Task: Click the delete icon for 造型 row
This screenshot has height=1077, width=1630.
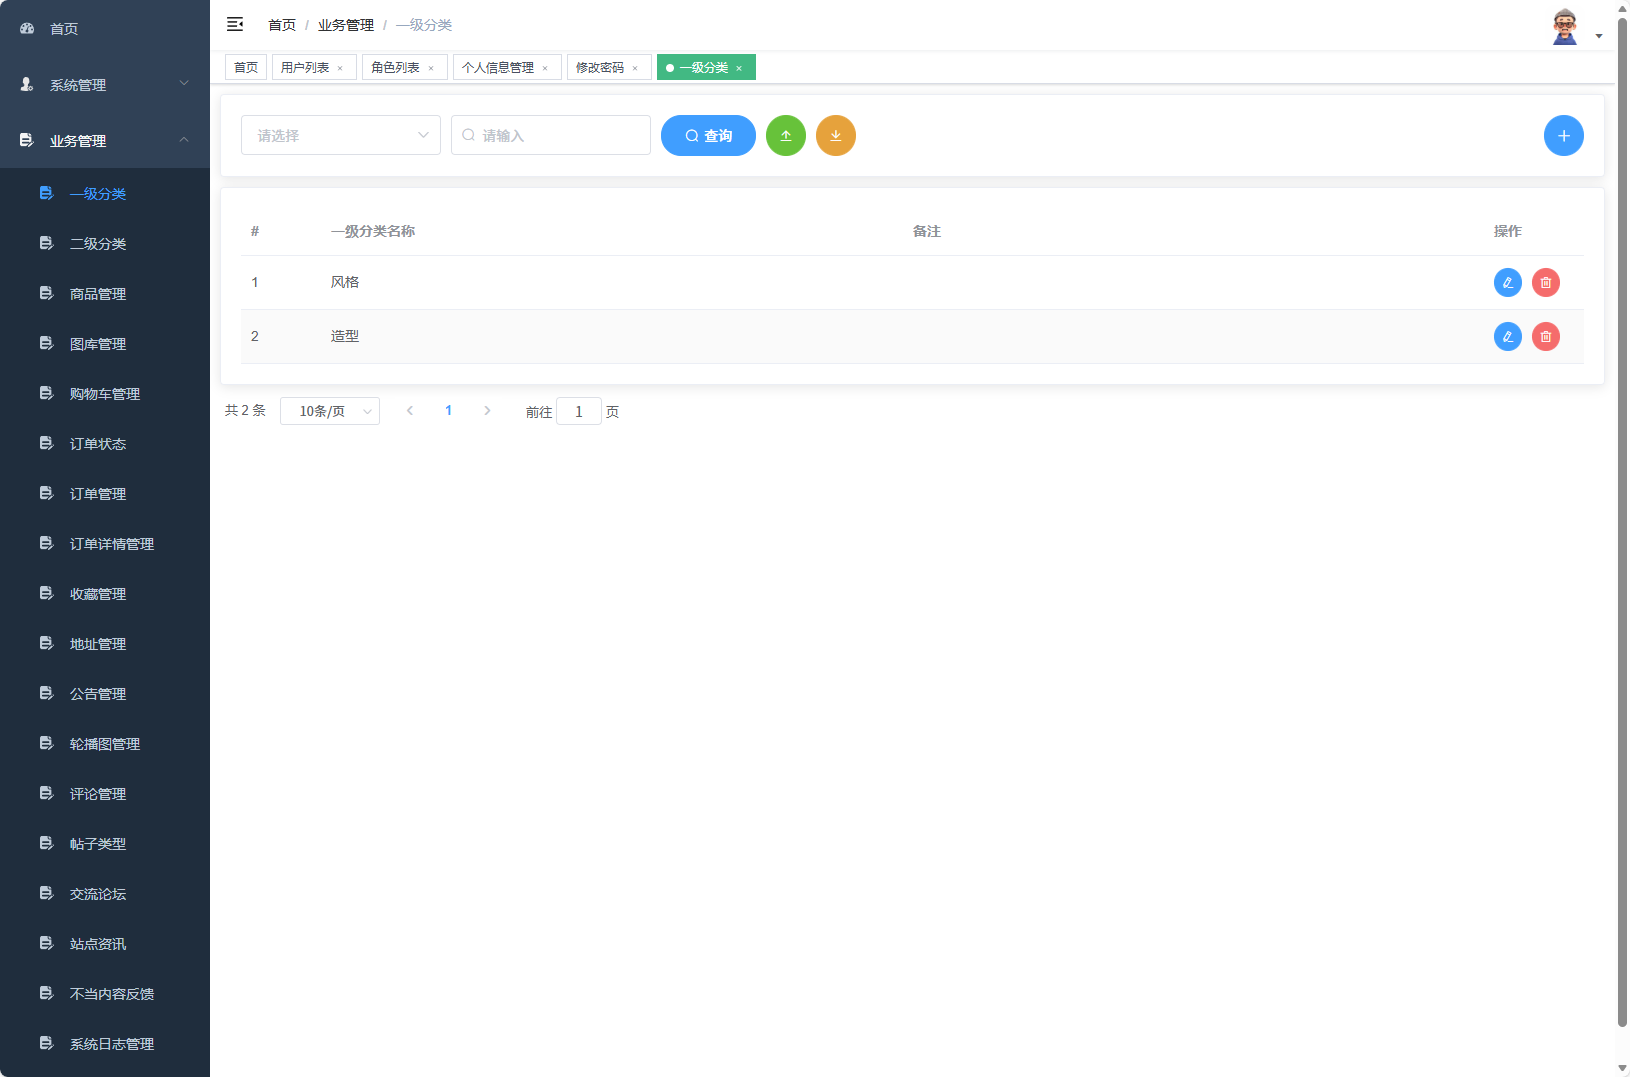Action: [x=1545, y=336]
